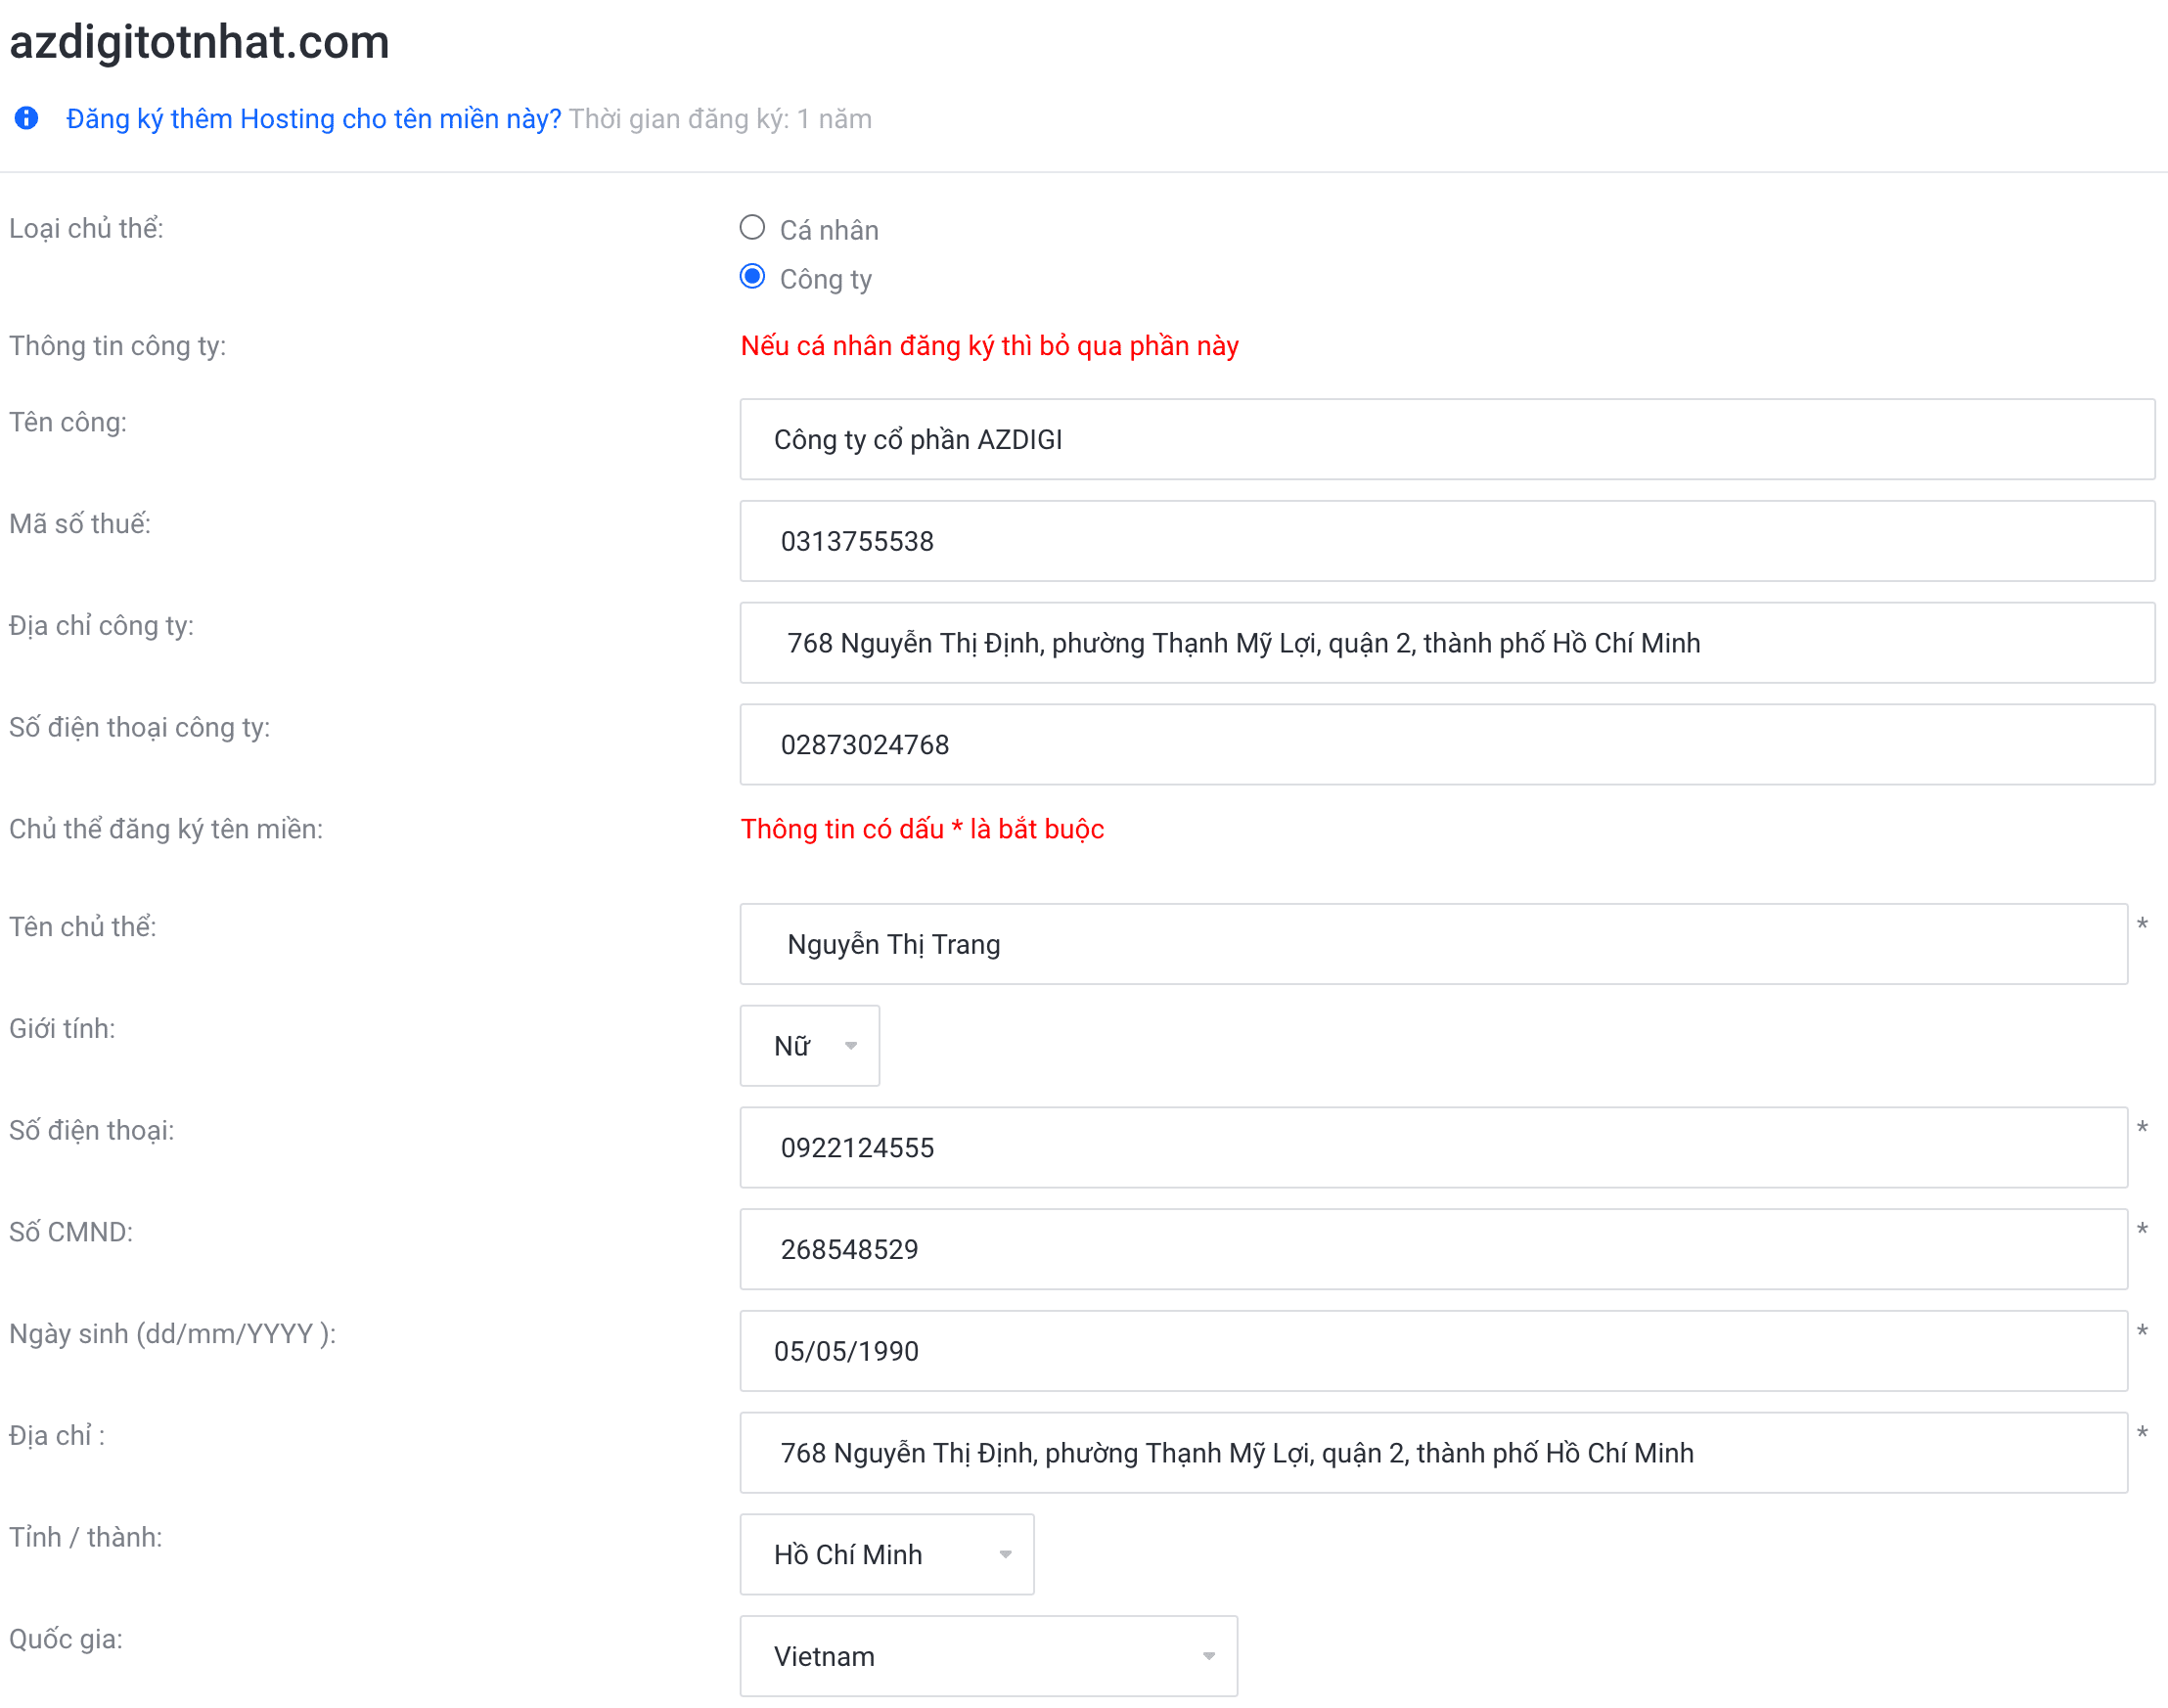Click the Tên chủ thể input
The height and width of the screenshot is (1708, 2168).
1432,944
